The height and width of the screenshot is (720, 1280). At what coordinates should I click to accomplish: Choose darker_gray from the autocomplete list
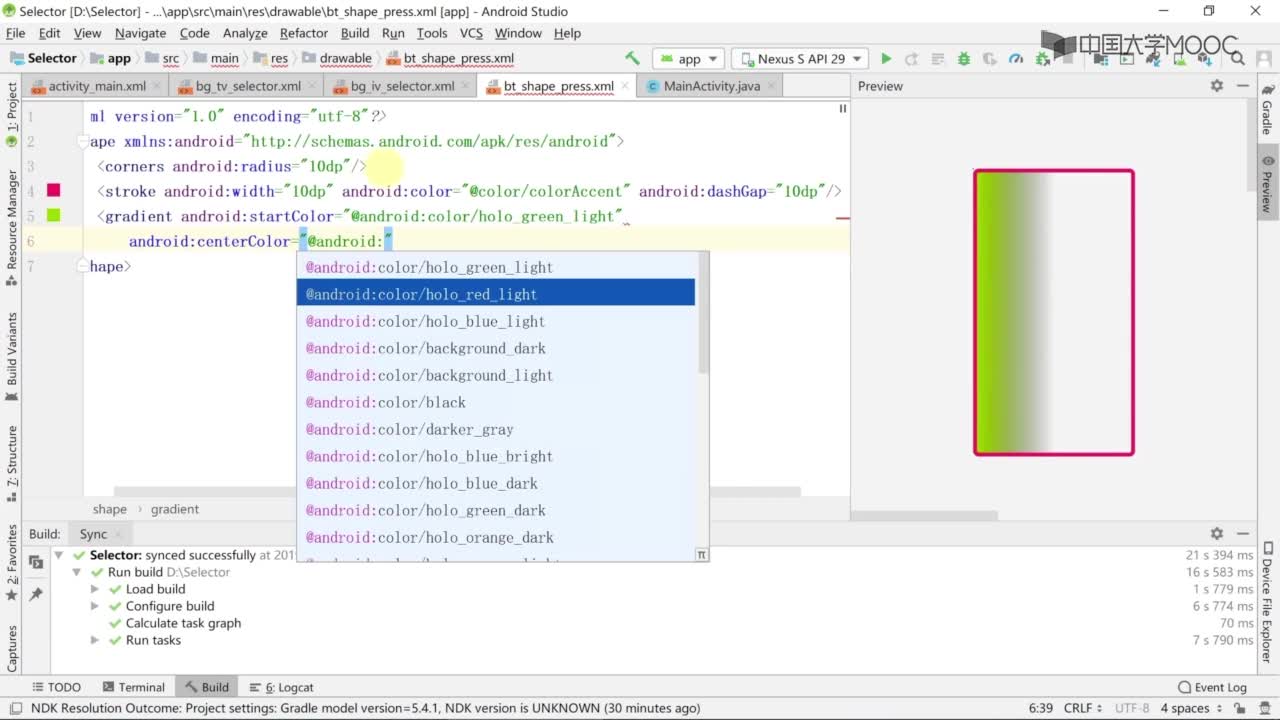[496, 429]
